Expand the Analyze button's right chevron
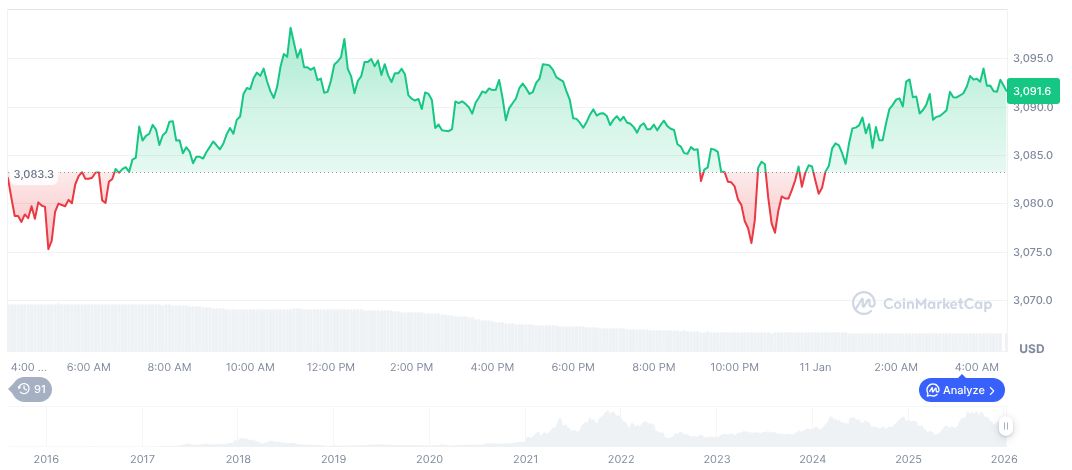The height and width of the screenshot is (470, 1072). (992, 390)
